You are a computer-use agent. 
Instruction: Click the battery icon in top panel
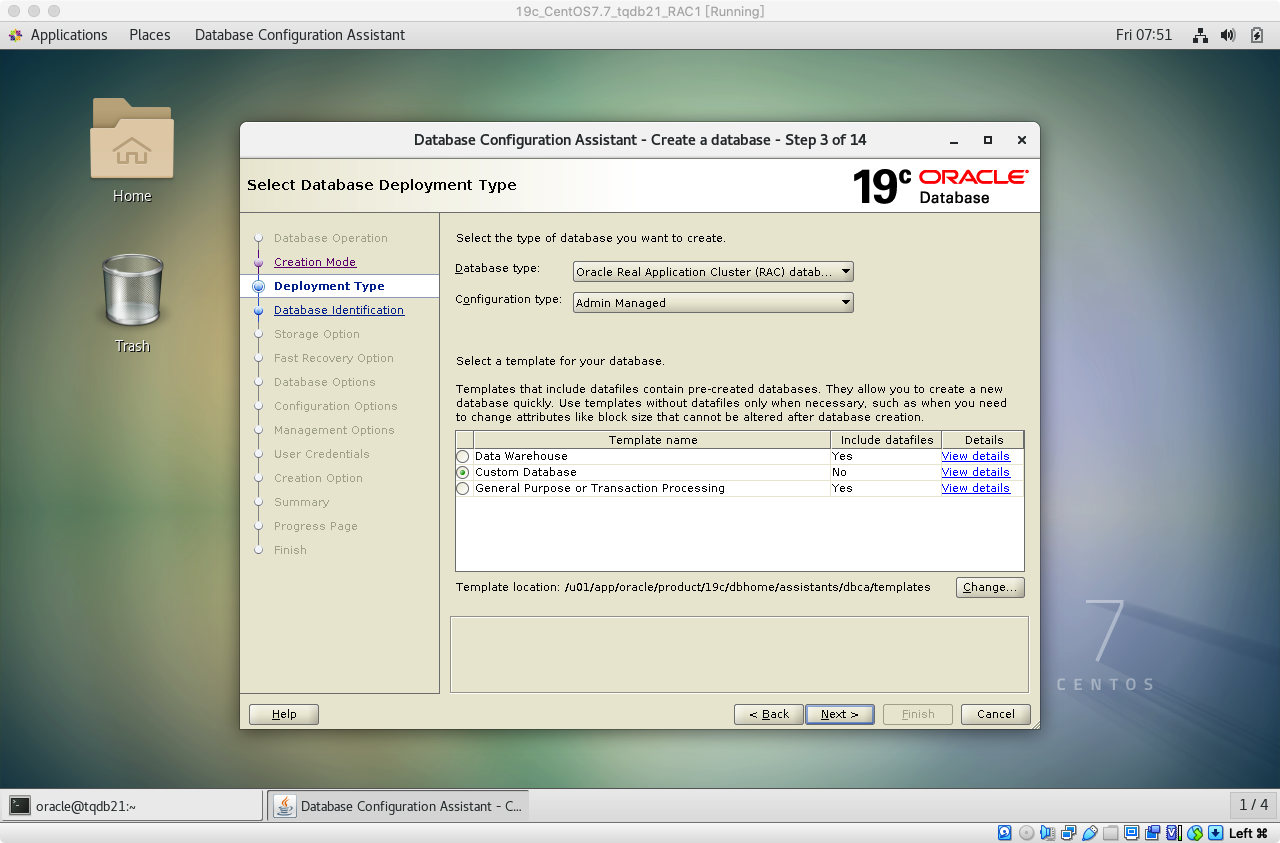pyautogui.click(x=1257, y=35)
